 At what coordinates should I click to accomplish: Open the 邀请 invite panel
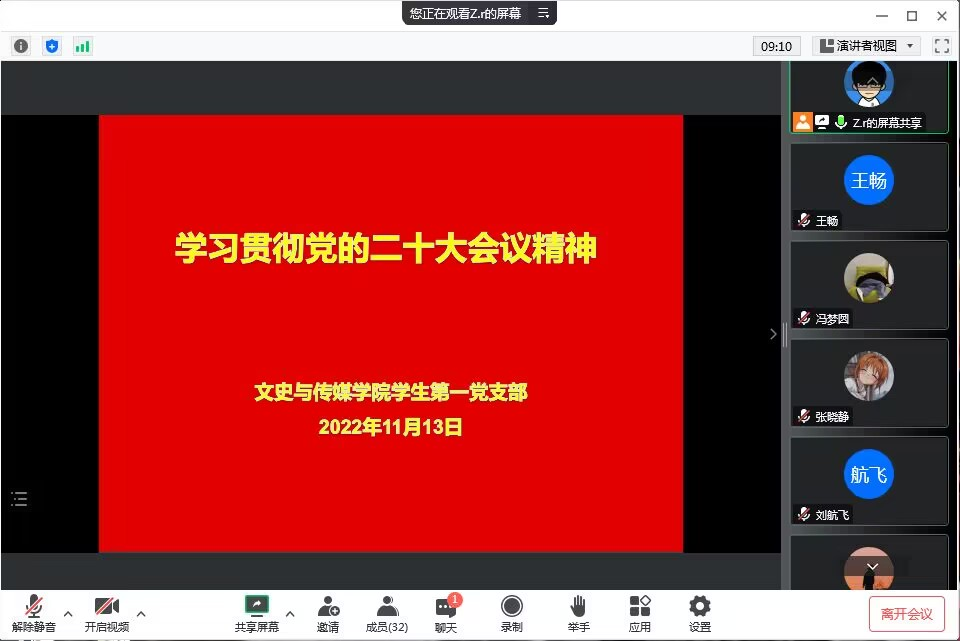point(328,613)
